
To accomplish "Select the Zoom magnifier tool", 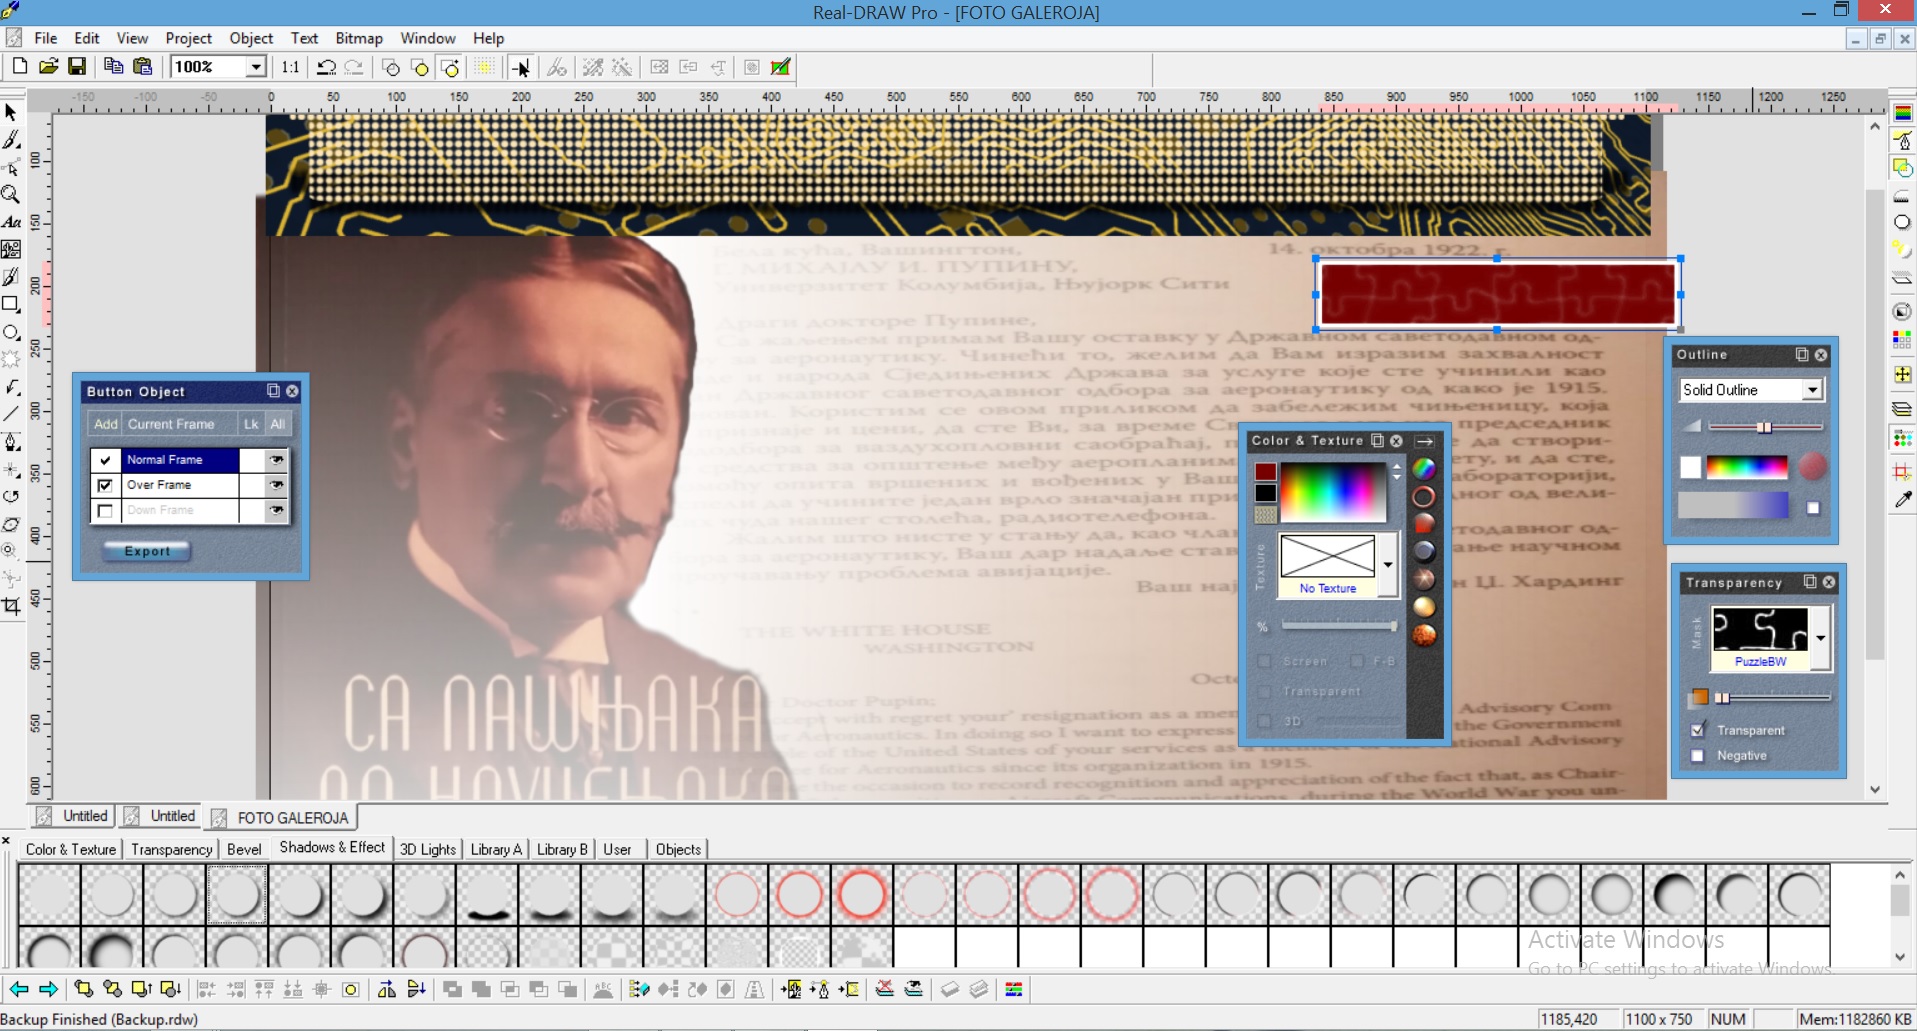I will point(11,195).
